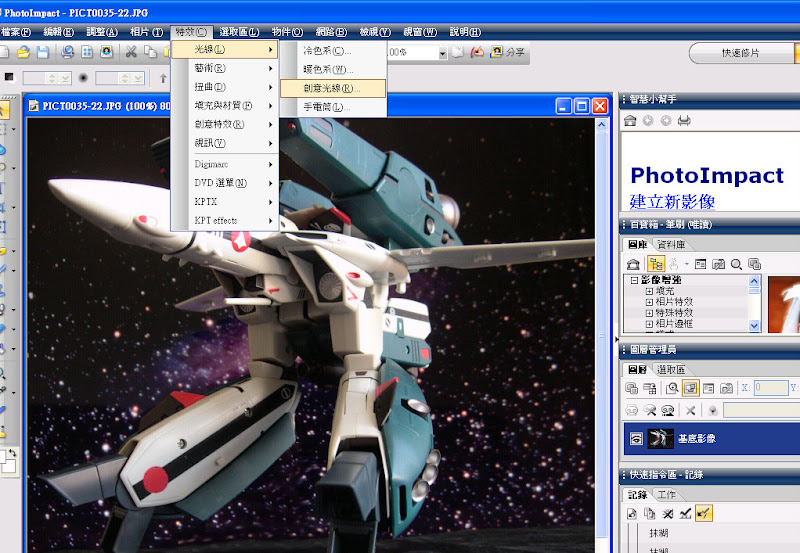800x553 pixels.
Task: Open the 扭曲(D) submenu
Action: tap(225, 87)
